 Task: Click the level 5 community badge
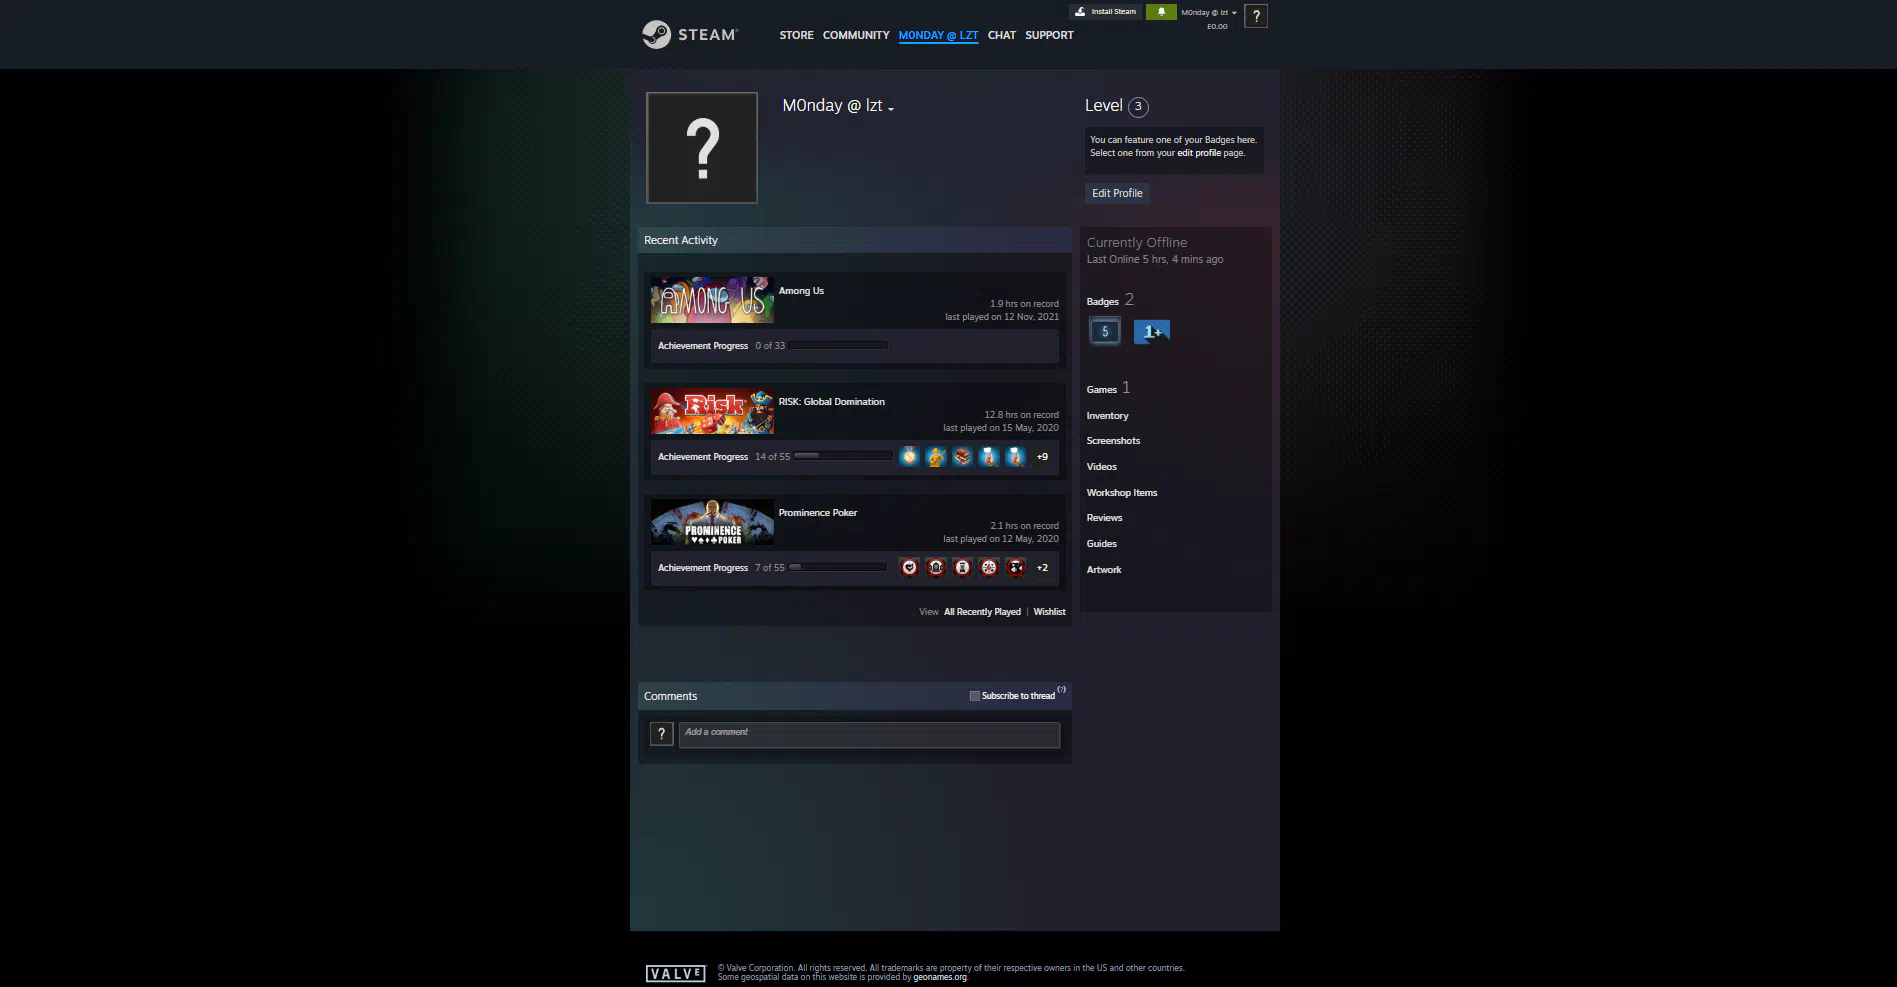pyautogui.click(x=1104, y=332)
